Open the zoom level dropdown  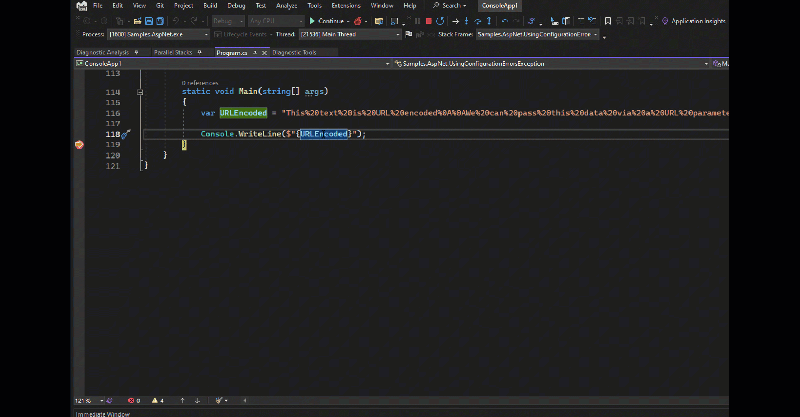coord(89,401)
